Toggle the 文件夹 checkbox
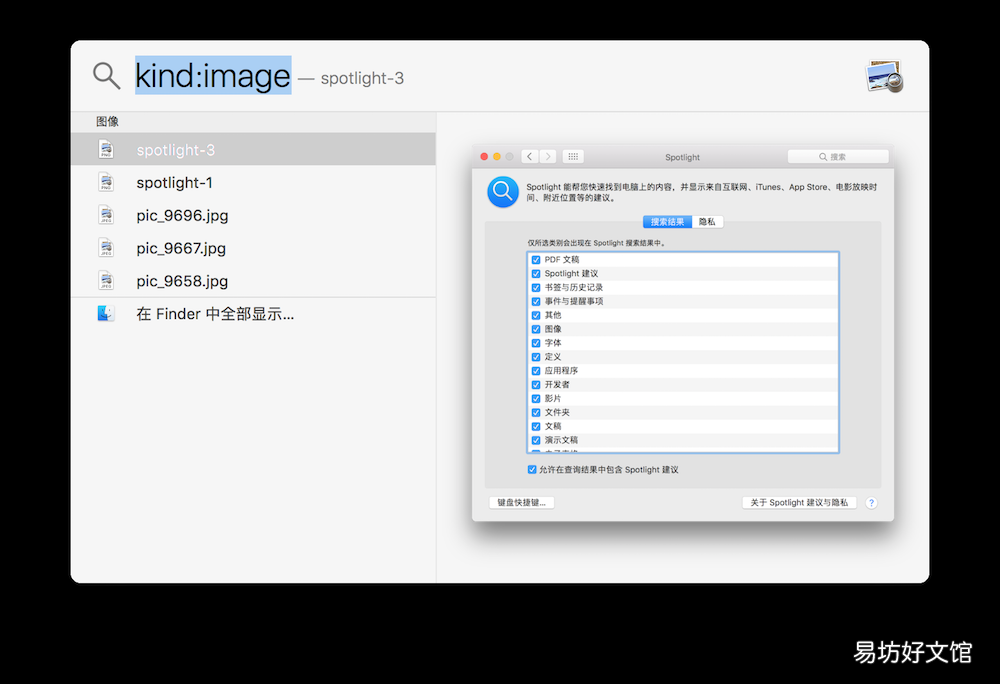 [536, 412]
